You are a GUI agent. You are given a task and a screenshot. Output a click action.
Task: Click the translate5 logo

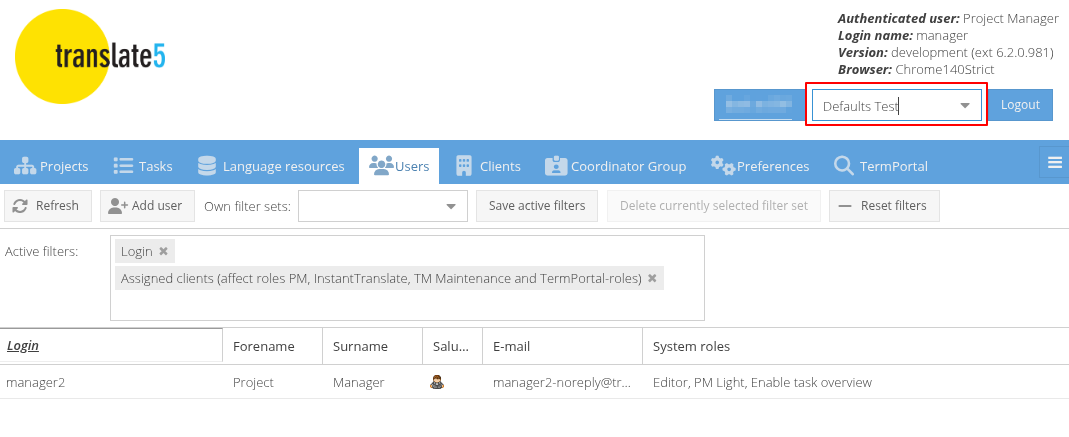(90, 57)
